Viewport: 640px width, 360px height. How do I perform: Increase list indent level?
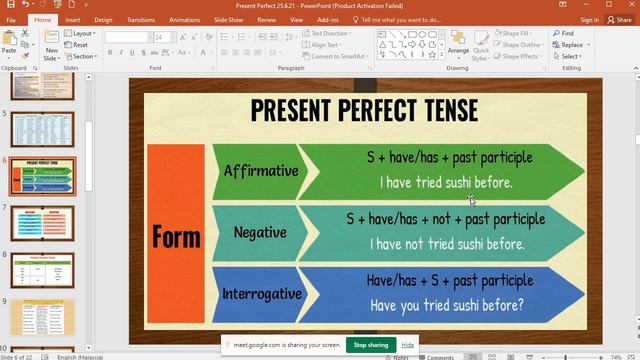point(273,37)
